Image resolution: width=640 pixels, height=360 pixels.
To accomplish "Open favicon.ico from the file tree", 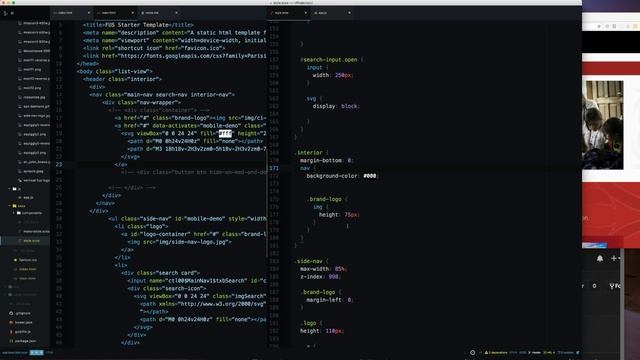I will tap(28, 260).
